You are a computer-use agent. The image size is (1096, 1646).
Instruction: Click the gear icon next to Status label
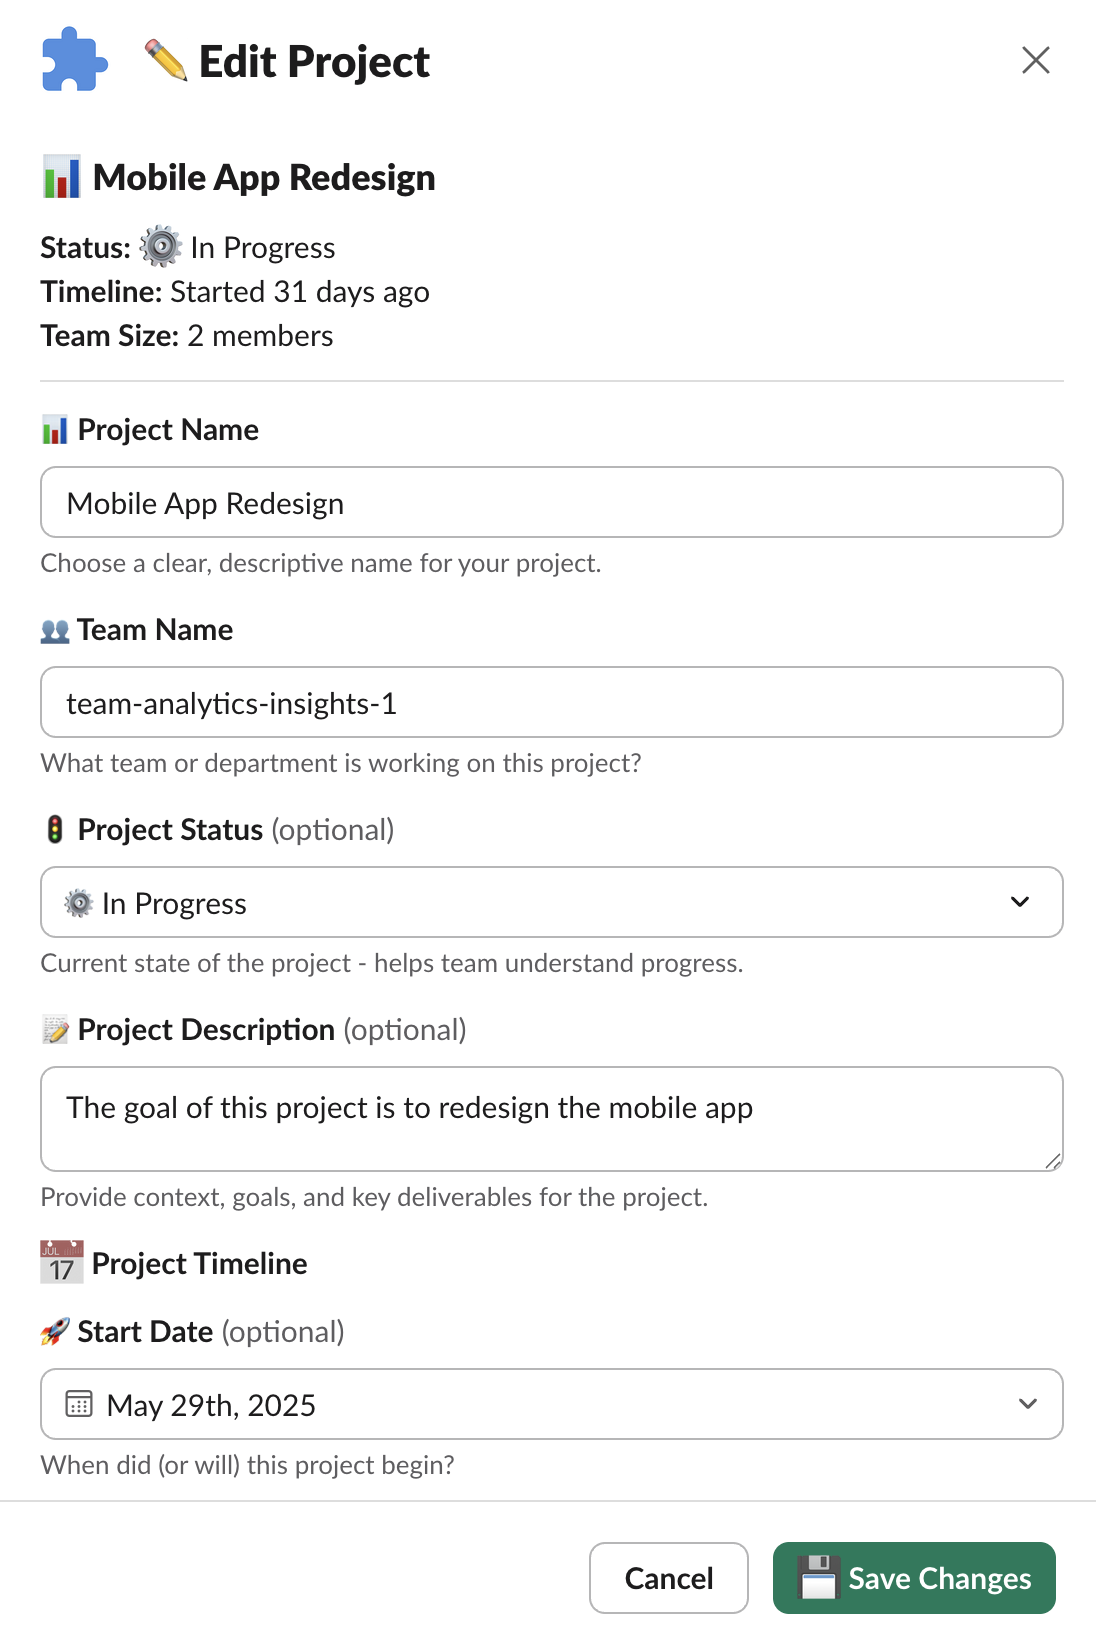(160, 247)
